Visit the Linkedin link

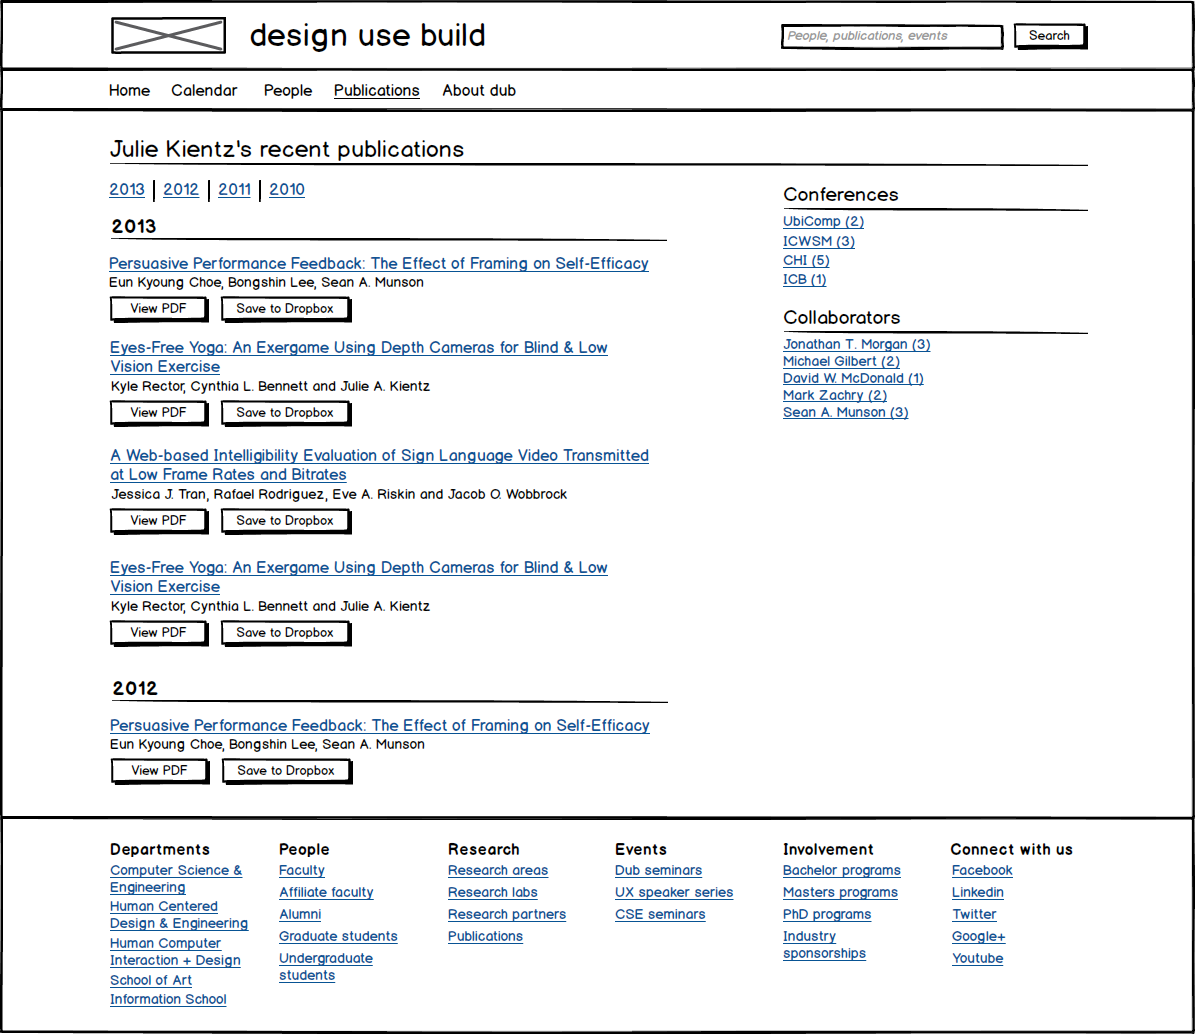tap(978, 892)
